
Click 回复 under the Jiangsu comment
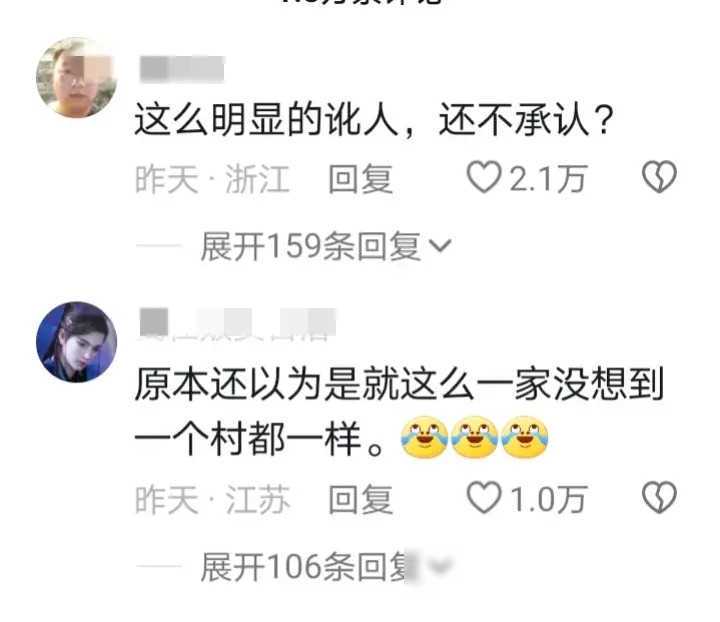[x=360, y=499]
